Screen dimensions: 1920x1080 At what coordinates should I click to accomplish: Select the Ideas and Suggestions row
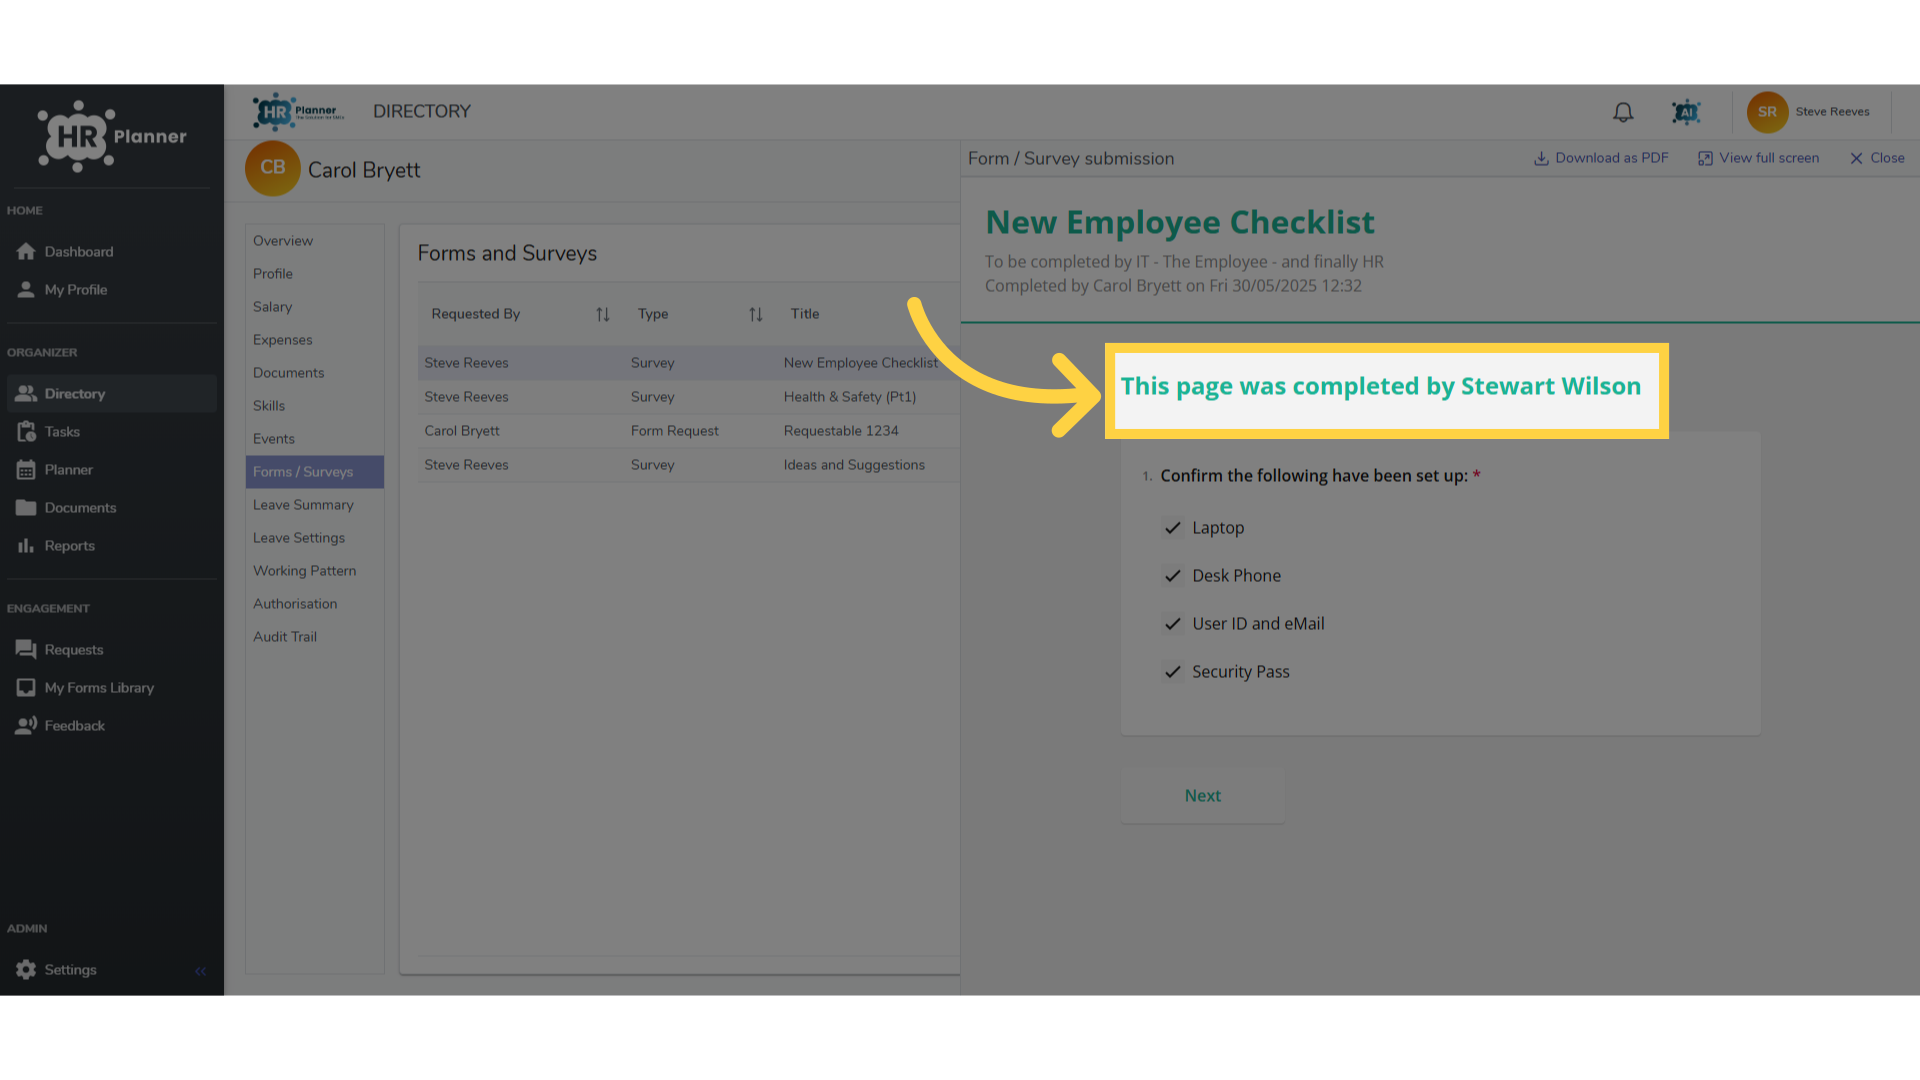point(688,465)
